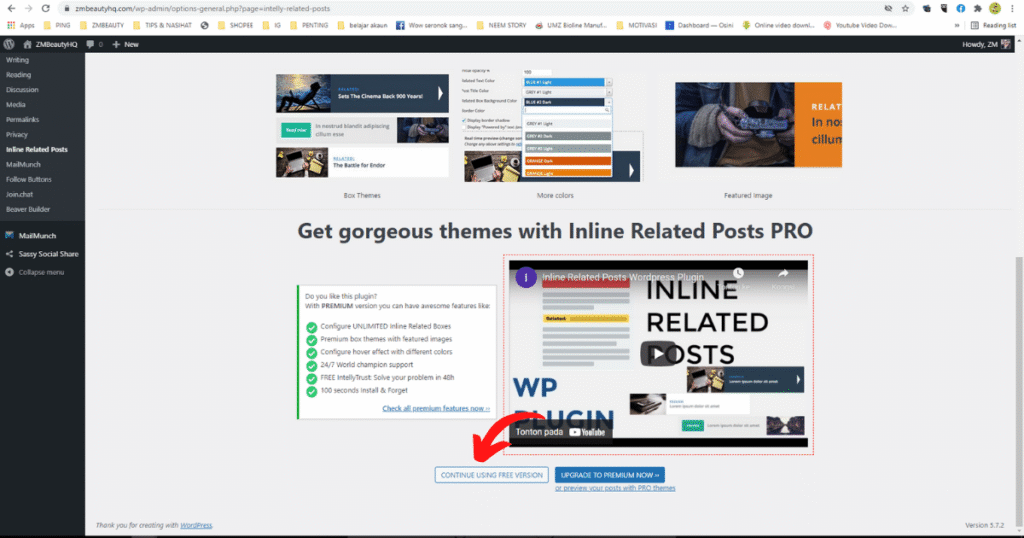Viewport: 1024px width, 538px height.
Task: Open the Facebook extension icon
Action: click(x=961, y=8)
